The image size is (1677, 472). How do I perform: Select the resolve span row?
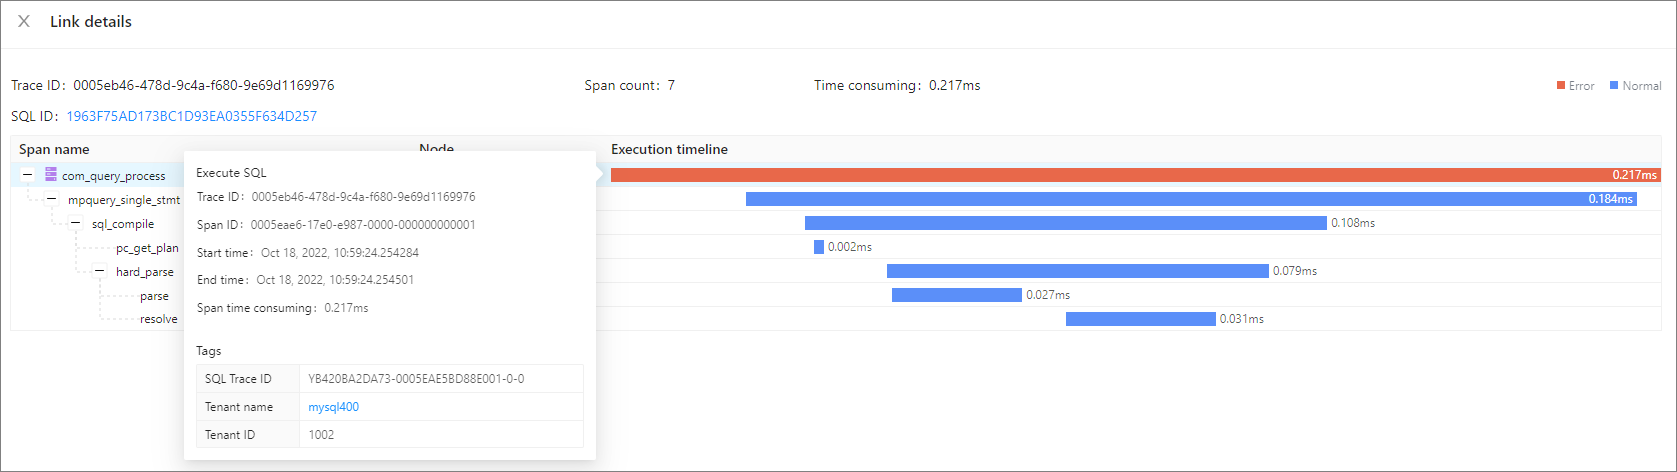(x=158, y=319)
